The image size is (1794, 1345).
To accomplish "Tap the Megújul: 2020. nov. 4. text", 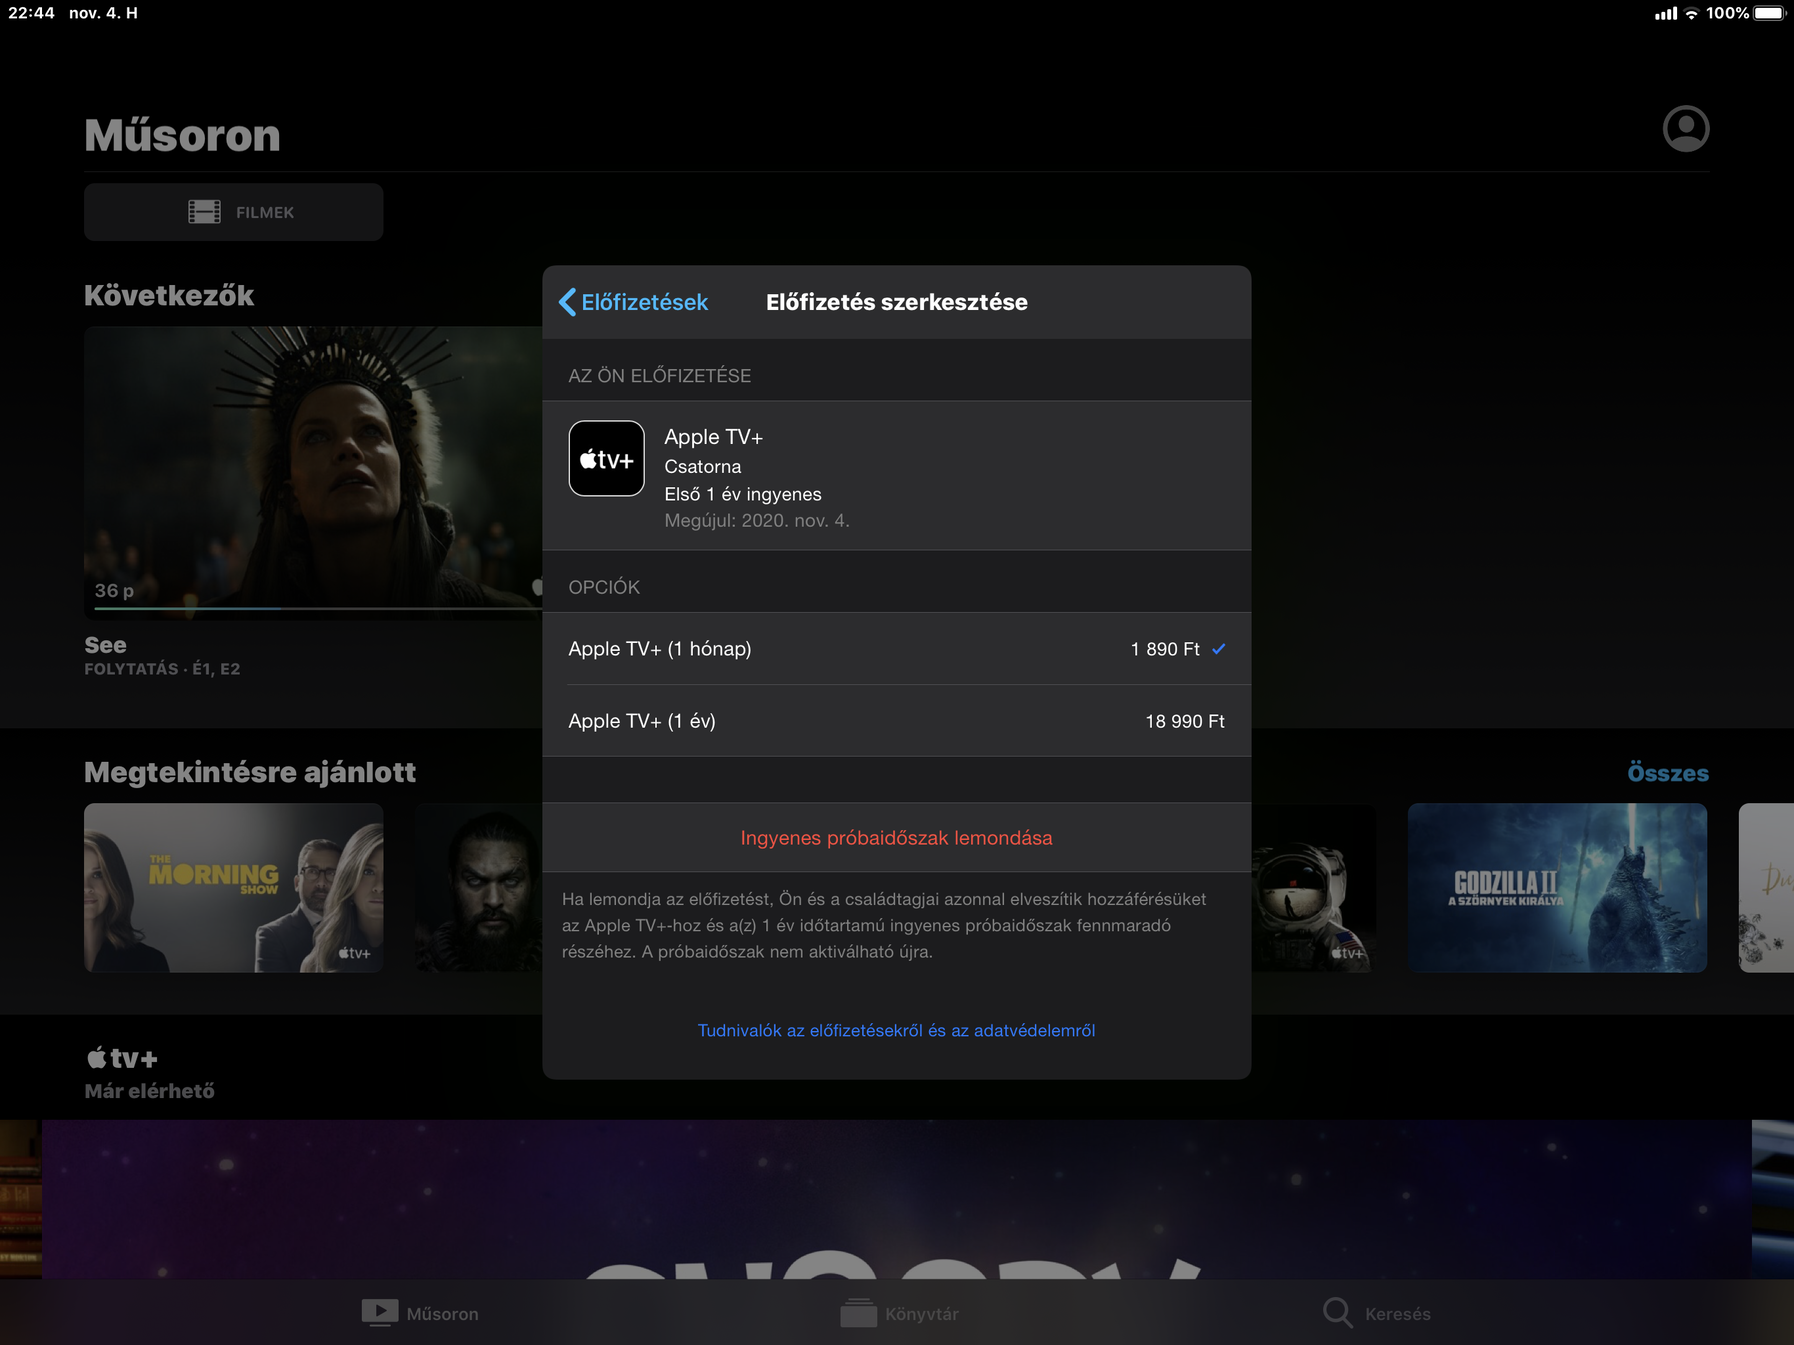I will coord(757,521).
